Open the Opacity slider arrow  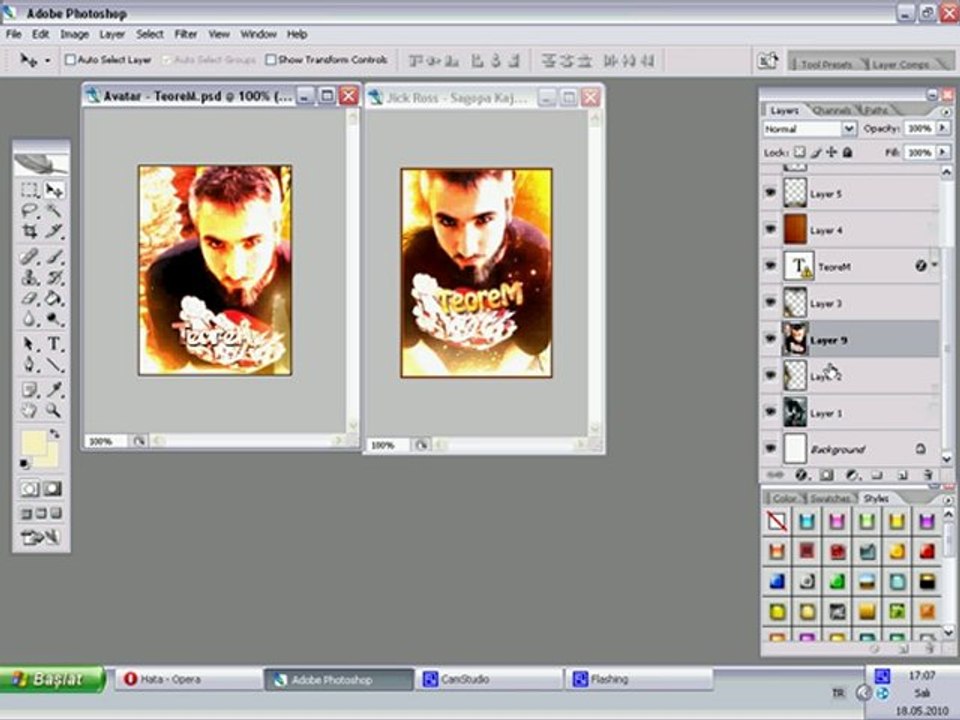point(943,127)
